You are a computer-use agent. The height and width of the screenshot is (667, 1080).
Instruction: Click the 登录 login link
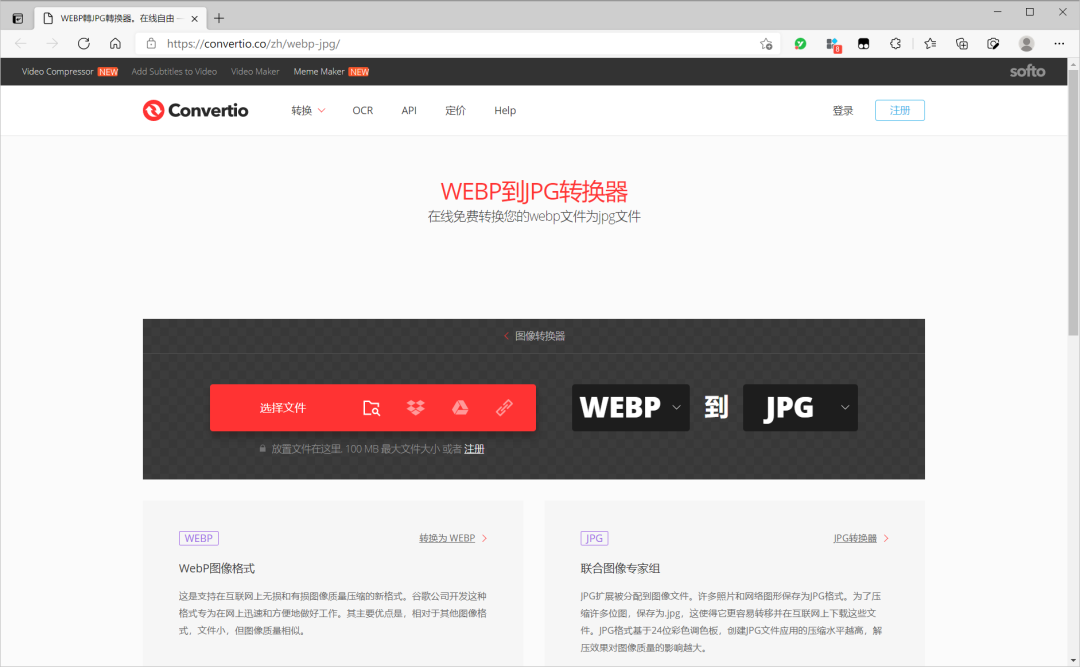coord(843,110)
